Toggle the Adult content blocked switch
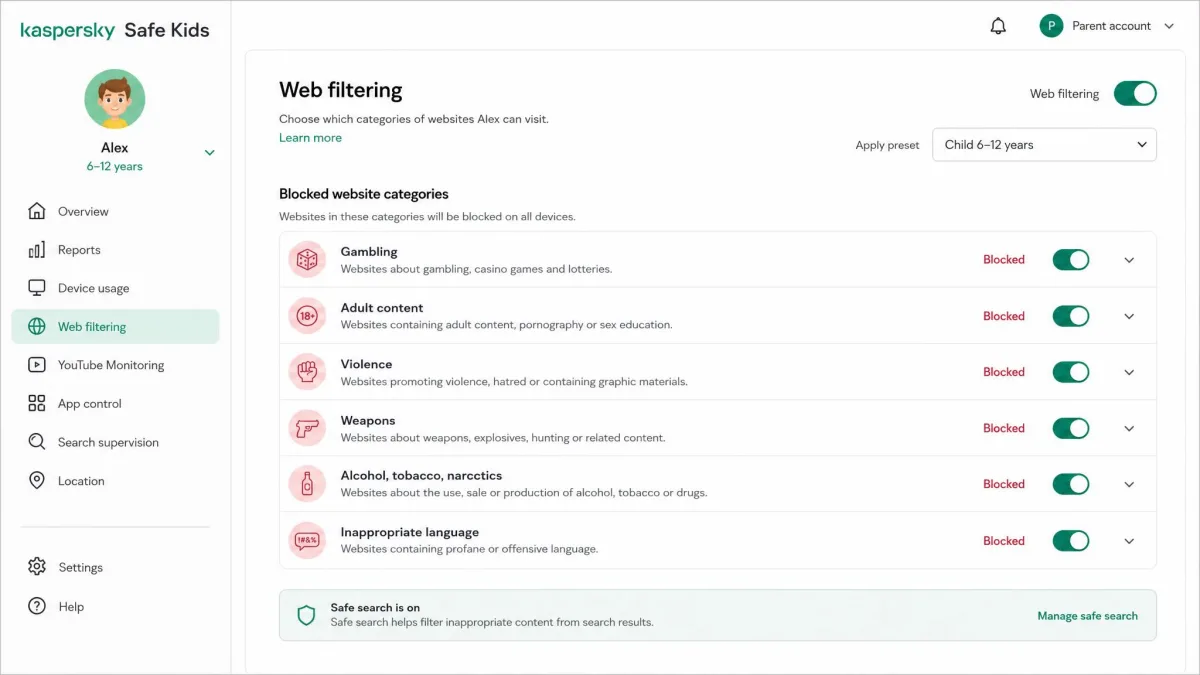This screenshot has width=1200, height=675. point(1070,316)
